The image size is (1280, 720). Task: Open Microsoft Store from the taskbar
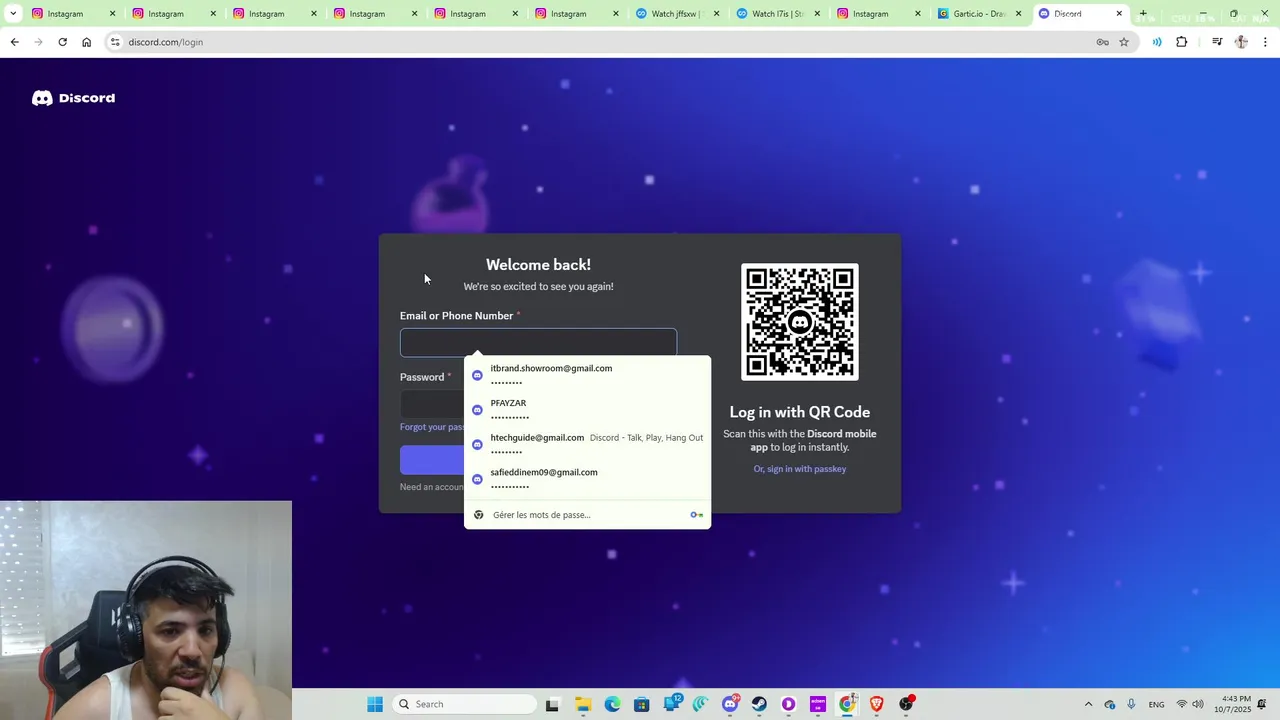641,704
